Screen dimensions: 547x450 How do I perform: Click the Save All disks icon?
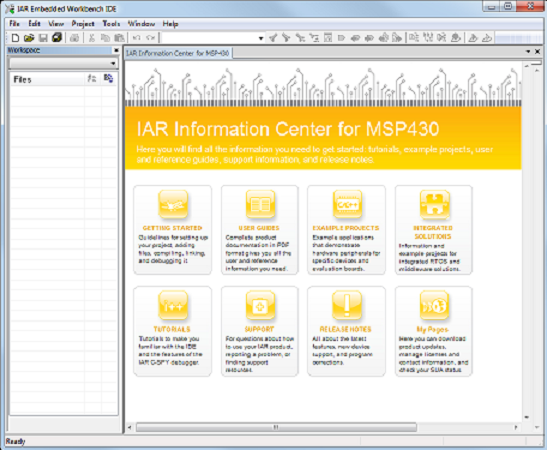(x=57, y=37)
